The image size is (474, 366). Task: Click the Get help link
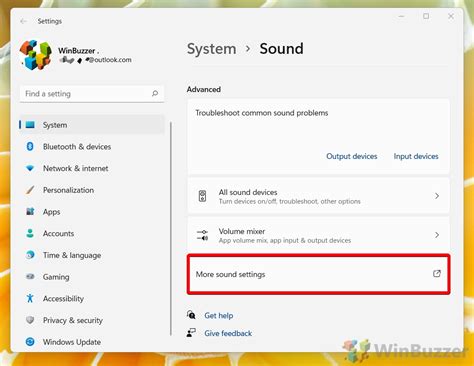pos(219,315)
